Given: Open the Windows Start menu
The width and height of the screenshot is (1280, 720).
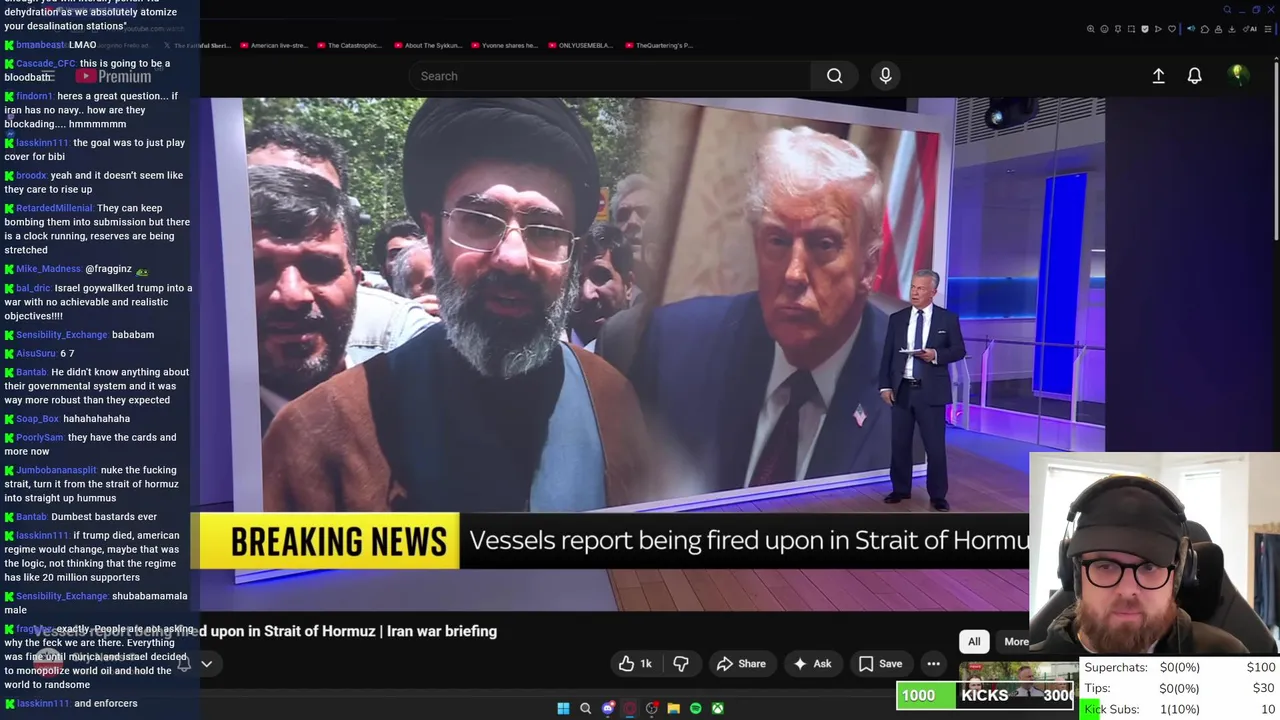Looking at the screenshot, I should click(x=563, y=708).
